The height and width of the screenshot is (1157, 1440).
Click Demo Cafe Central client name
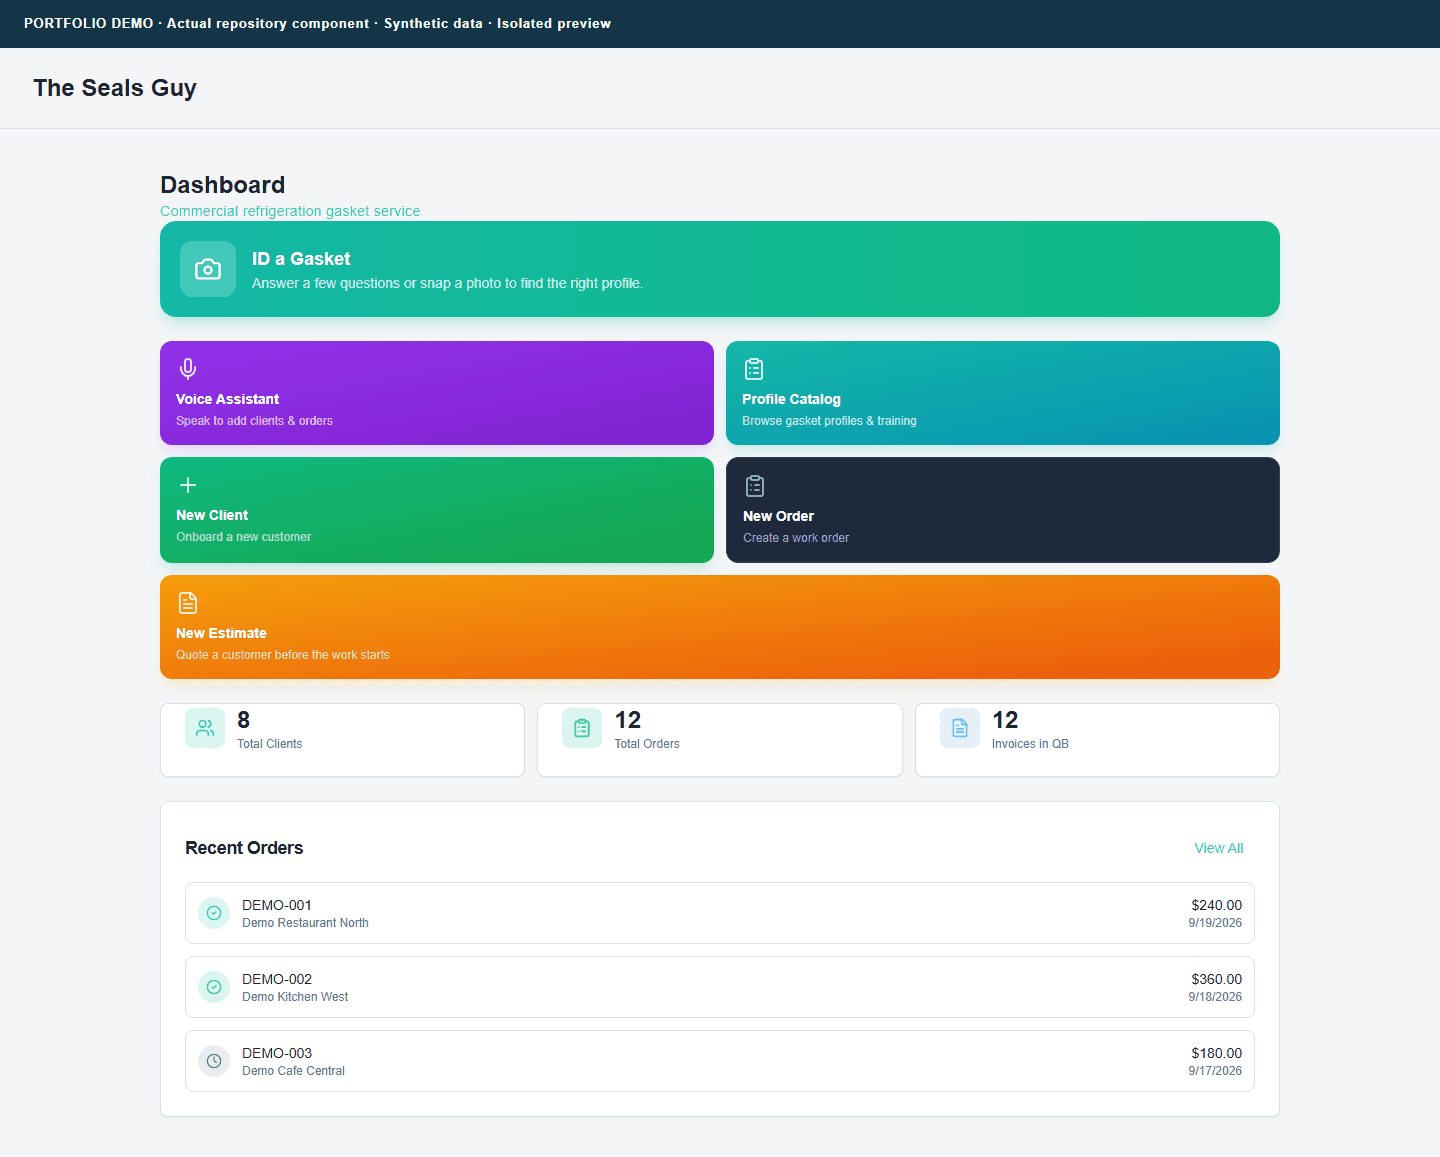click(293, 1071)
